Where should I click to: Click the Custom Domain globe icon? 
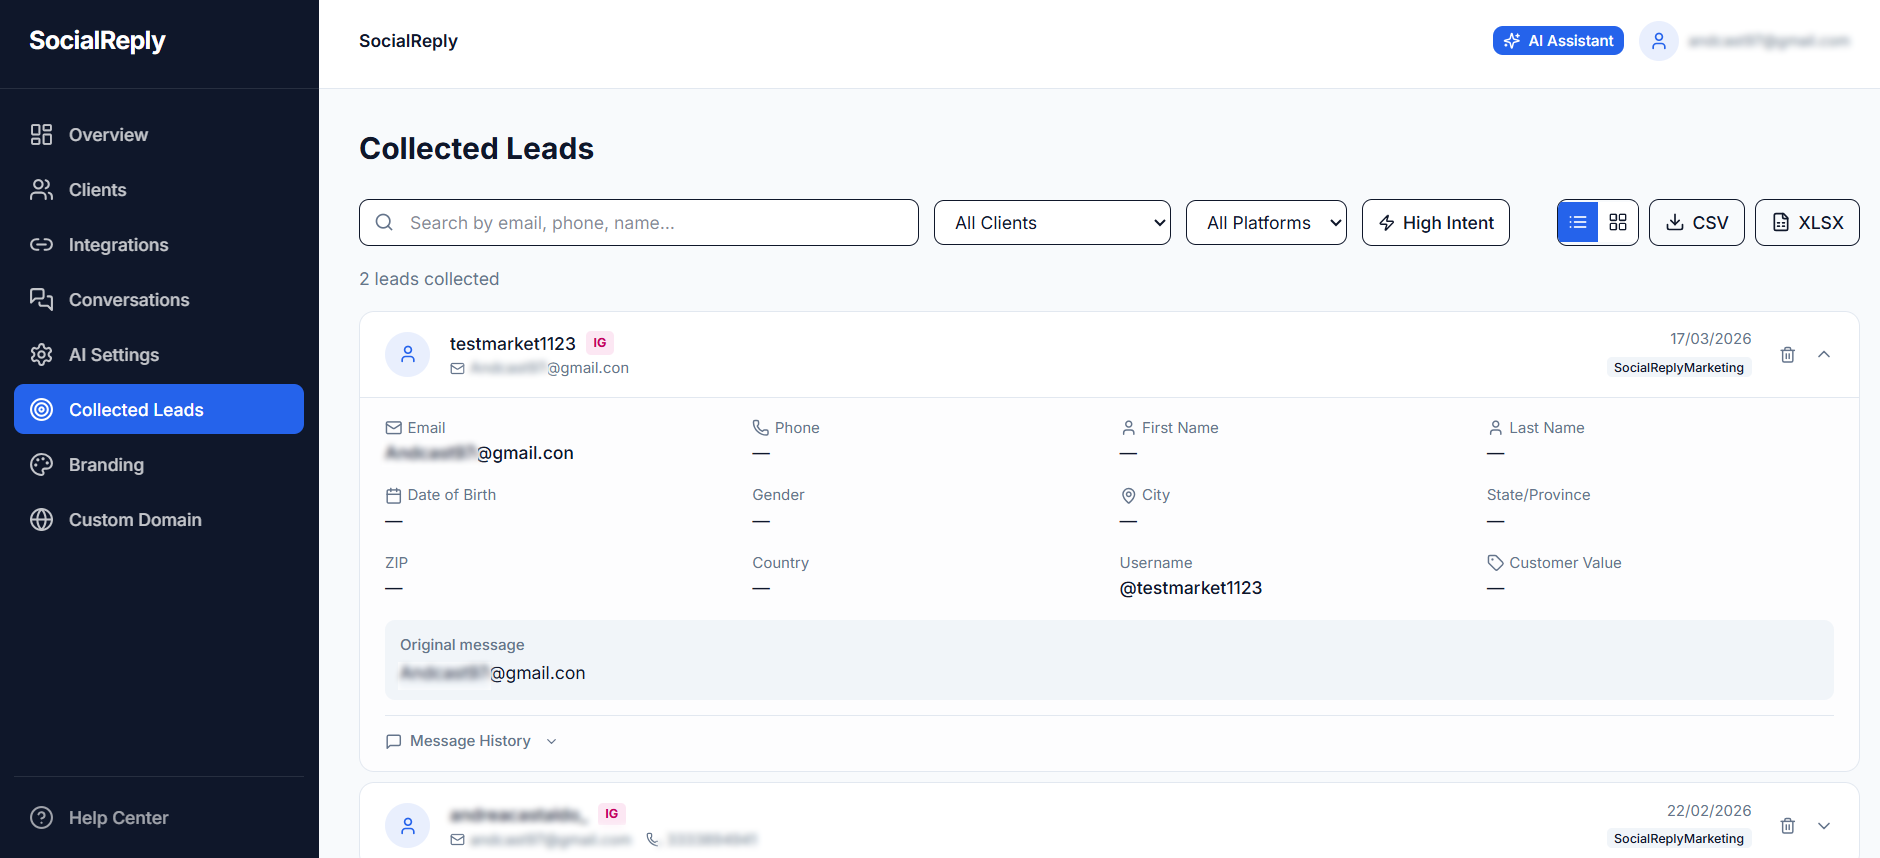tap(41, 520)
